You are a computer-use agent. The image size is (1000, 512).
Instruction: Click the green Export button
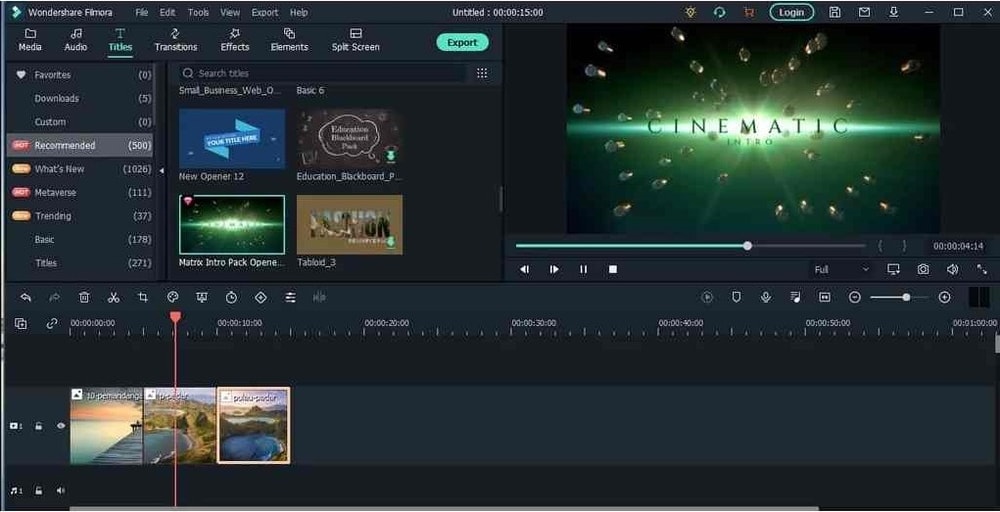462,42
